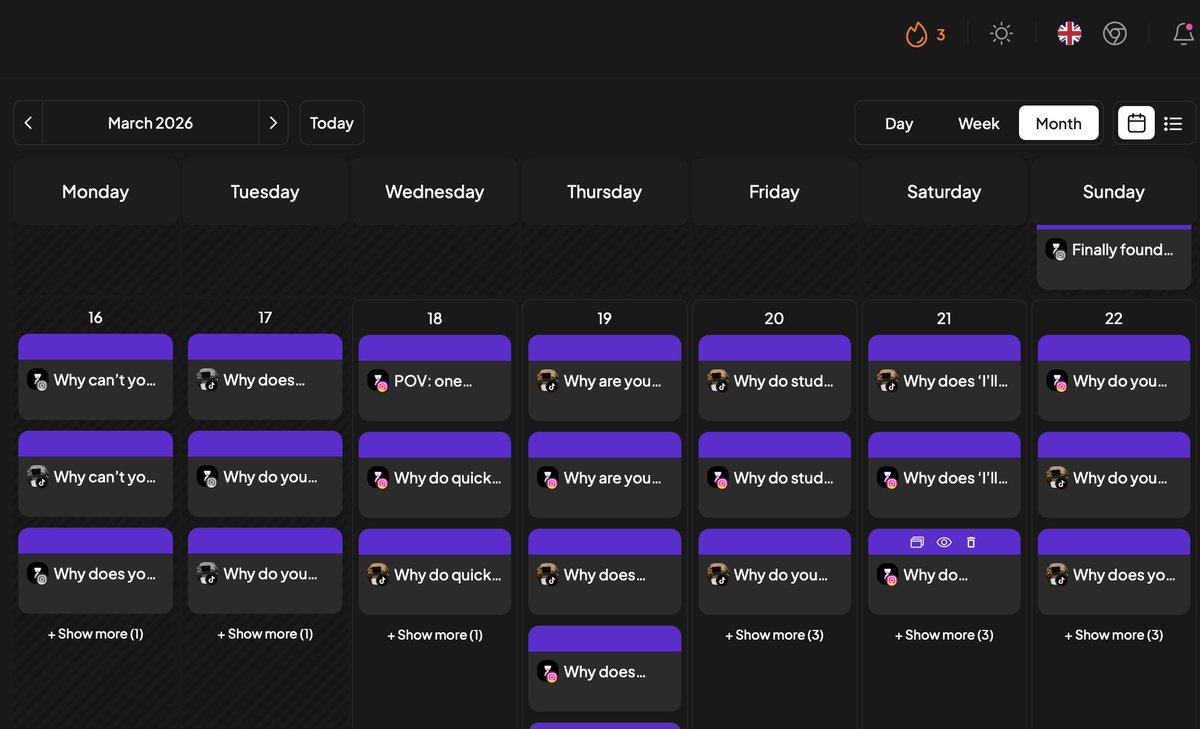Open Thursday's TikTok 'Why are you…' post

[604, 378]
